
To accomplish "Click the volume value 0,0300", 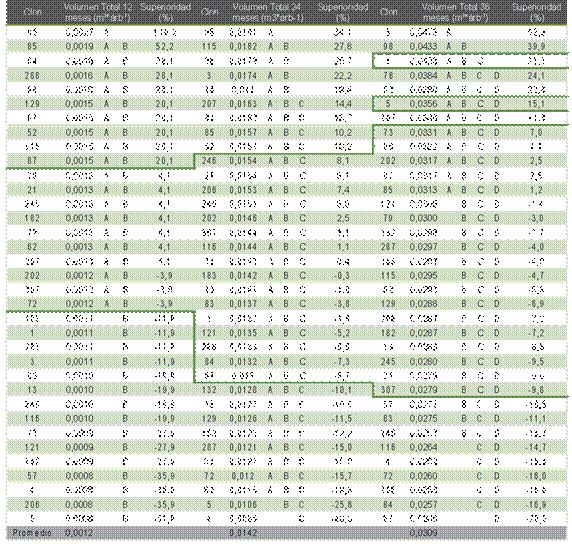I will tap(423, 218).
